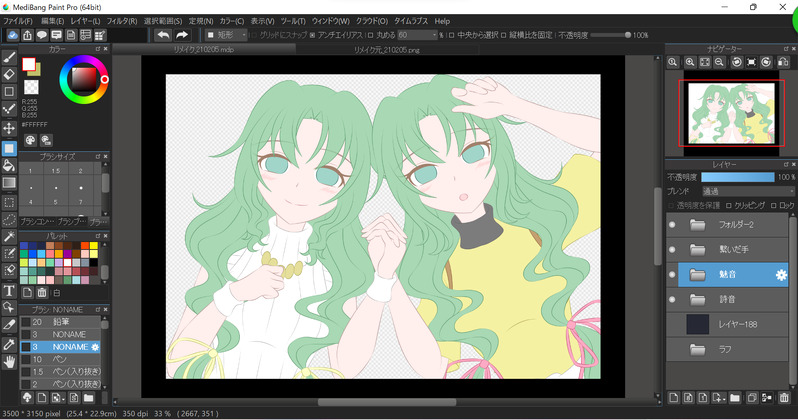Enable 縦横比を固定 checkbox
The height and width of the screenshot is (420, 798).
tap(504, 35)
